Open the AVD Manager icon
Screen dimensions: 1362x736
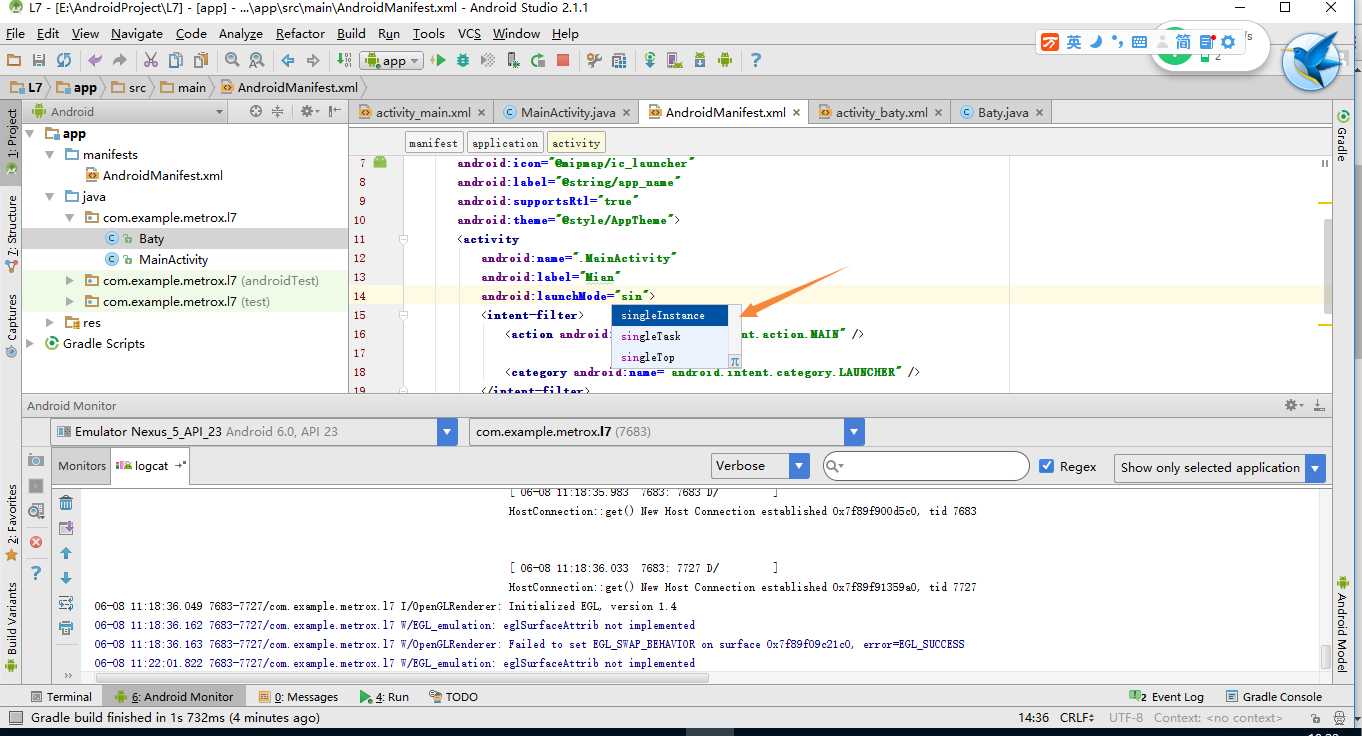(675, 60)
